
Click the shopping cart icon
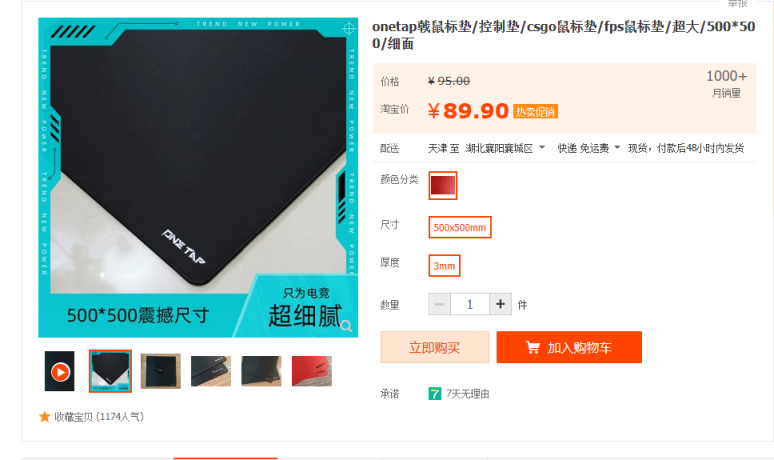[x=533, y=347]
